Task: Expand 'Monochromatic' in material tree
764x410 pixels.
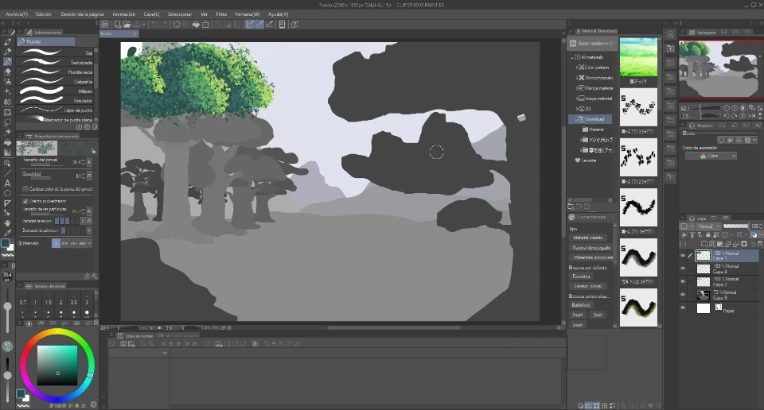Action: [577, 78]
